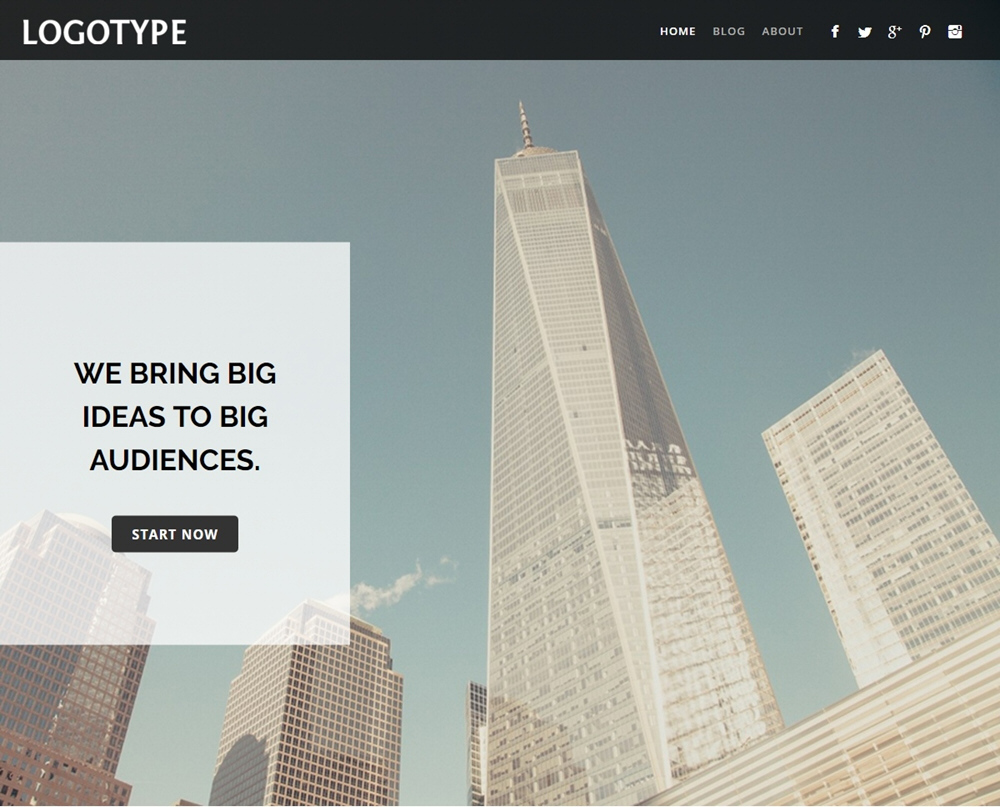Click the Start Now button
This screenshot has width=1000, height=807.
[175, 534]
